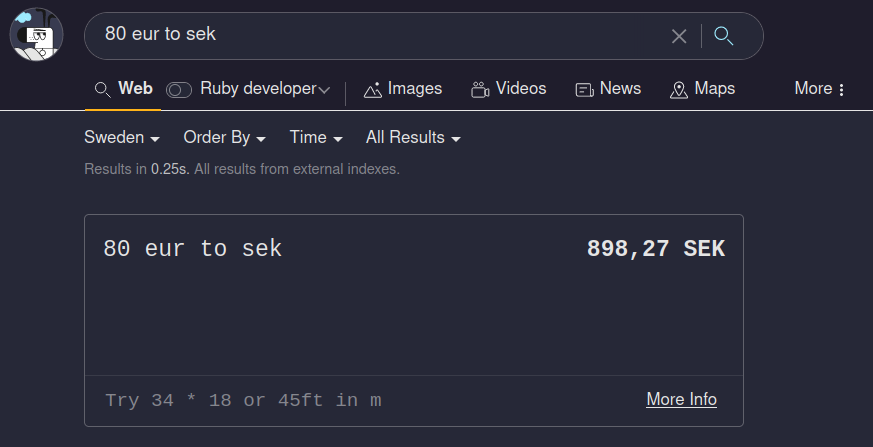Click the search engine mascot logo
The image size is (873, 447).
[x=36, y=34]
